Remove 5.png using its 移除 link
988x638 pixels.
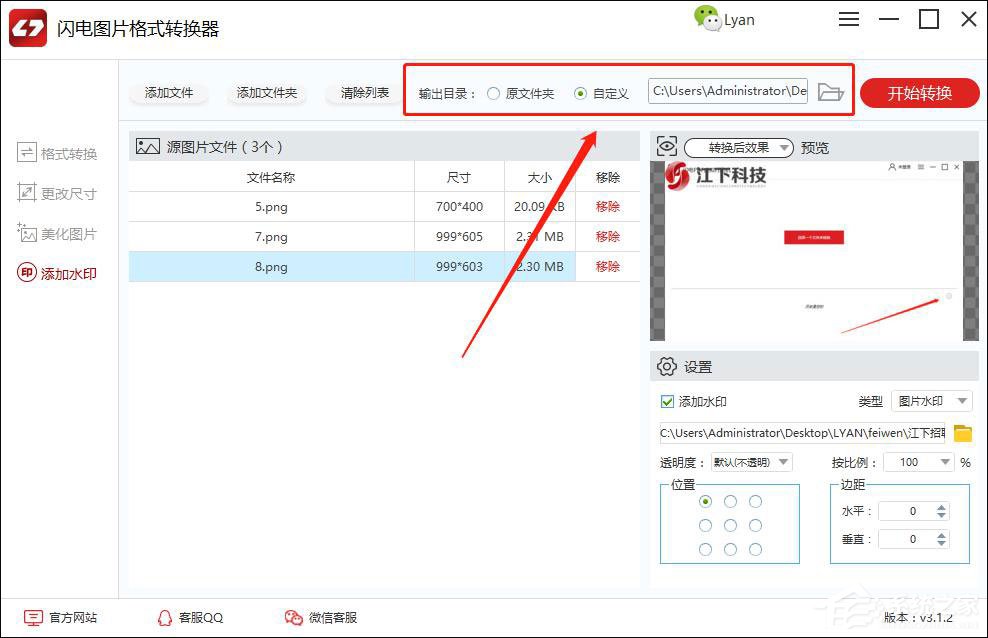pos(606,207)
